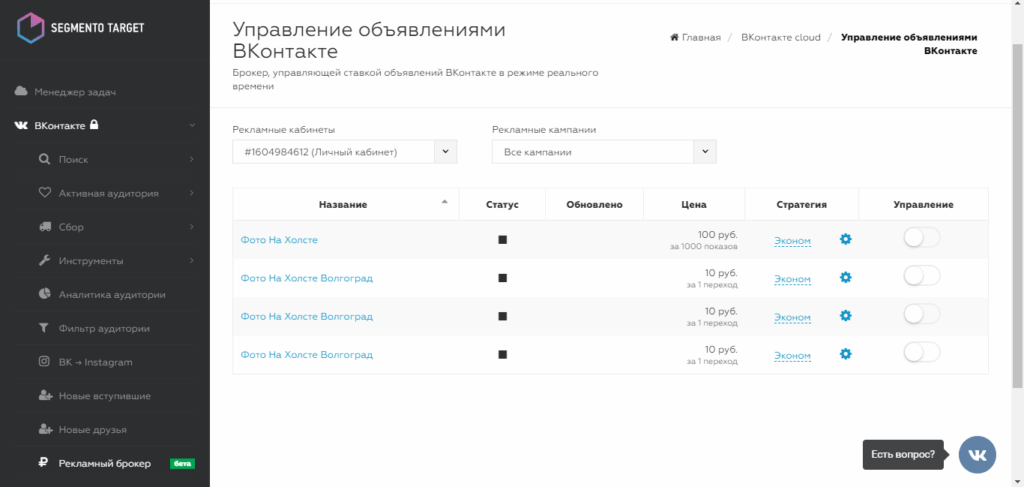The width and height of the screenshot is (1024, 487).
Task: Open Новые вступившие menu item
Action: tap(104, 396)
